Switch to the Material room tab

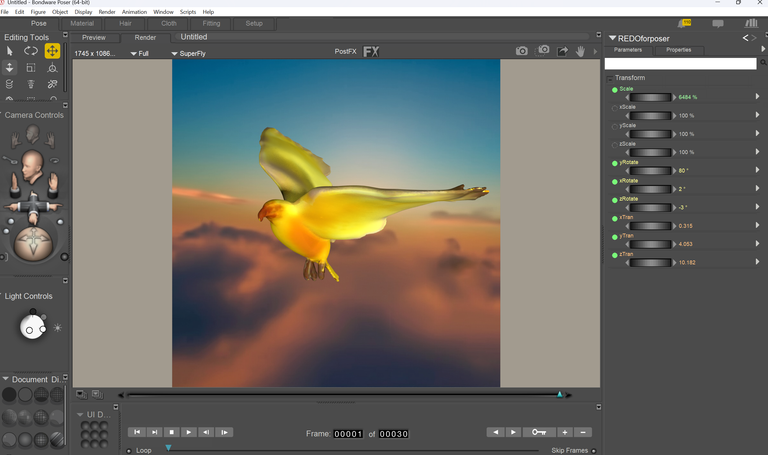pos(82,24)
